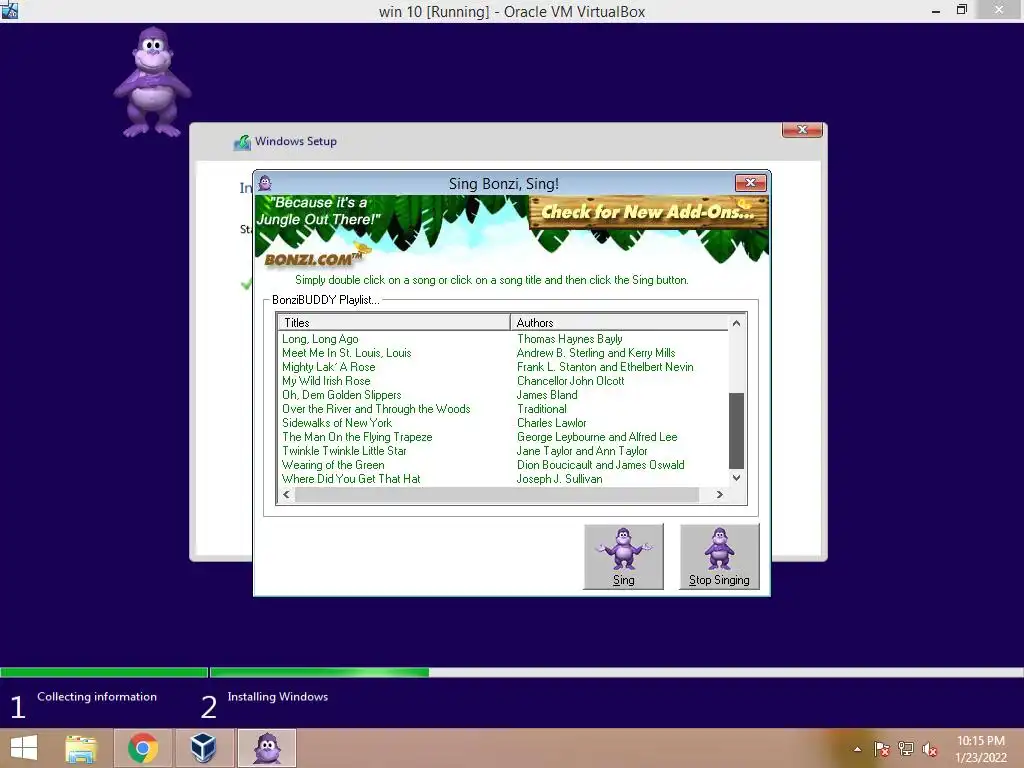1024x768 pixels.
Task: Click the playlist vertical scrollbar thumb
Action: coord(736,431)
